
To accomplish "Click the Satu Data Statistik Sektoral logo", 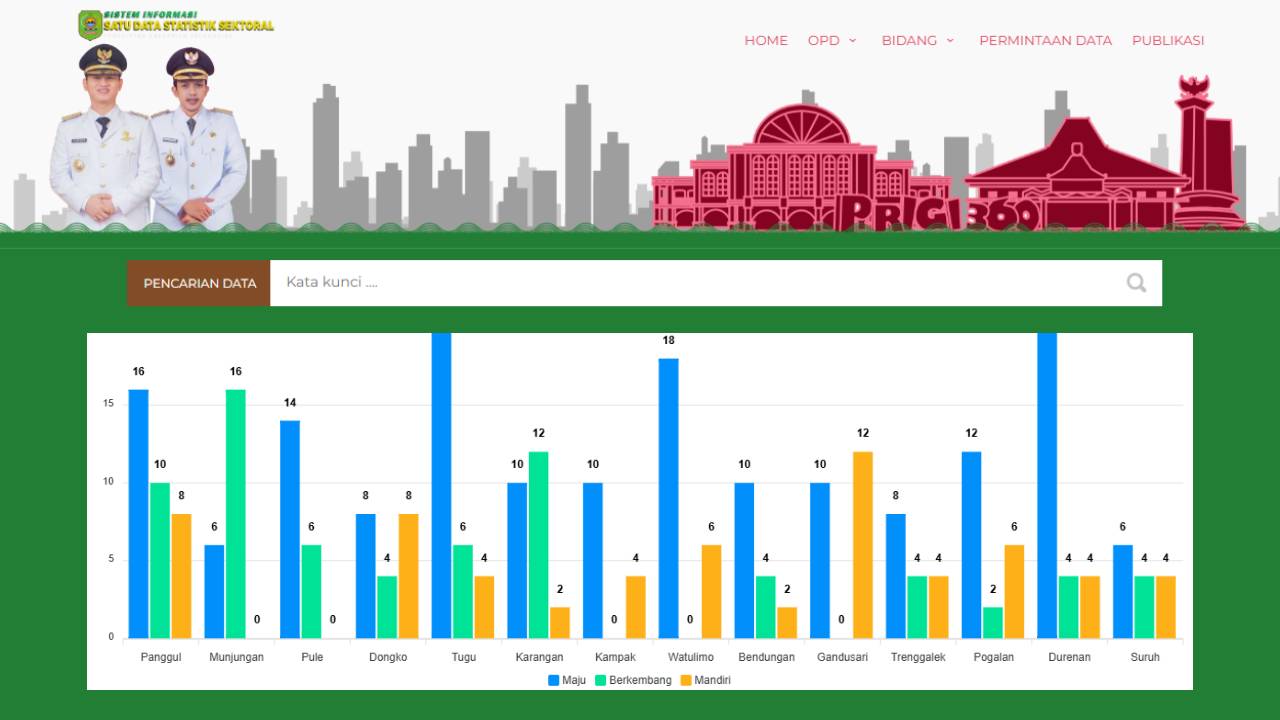I will (176, 24).
